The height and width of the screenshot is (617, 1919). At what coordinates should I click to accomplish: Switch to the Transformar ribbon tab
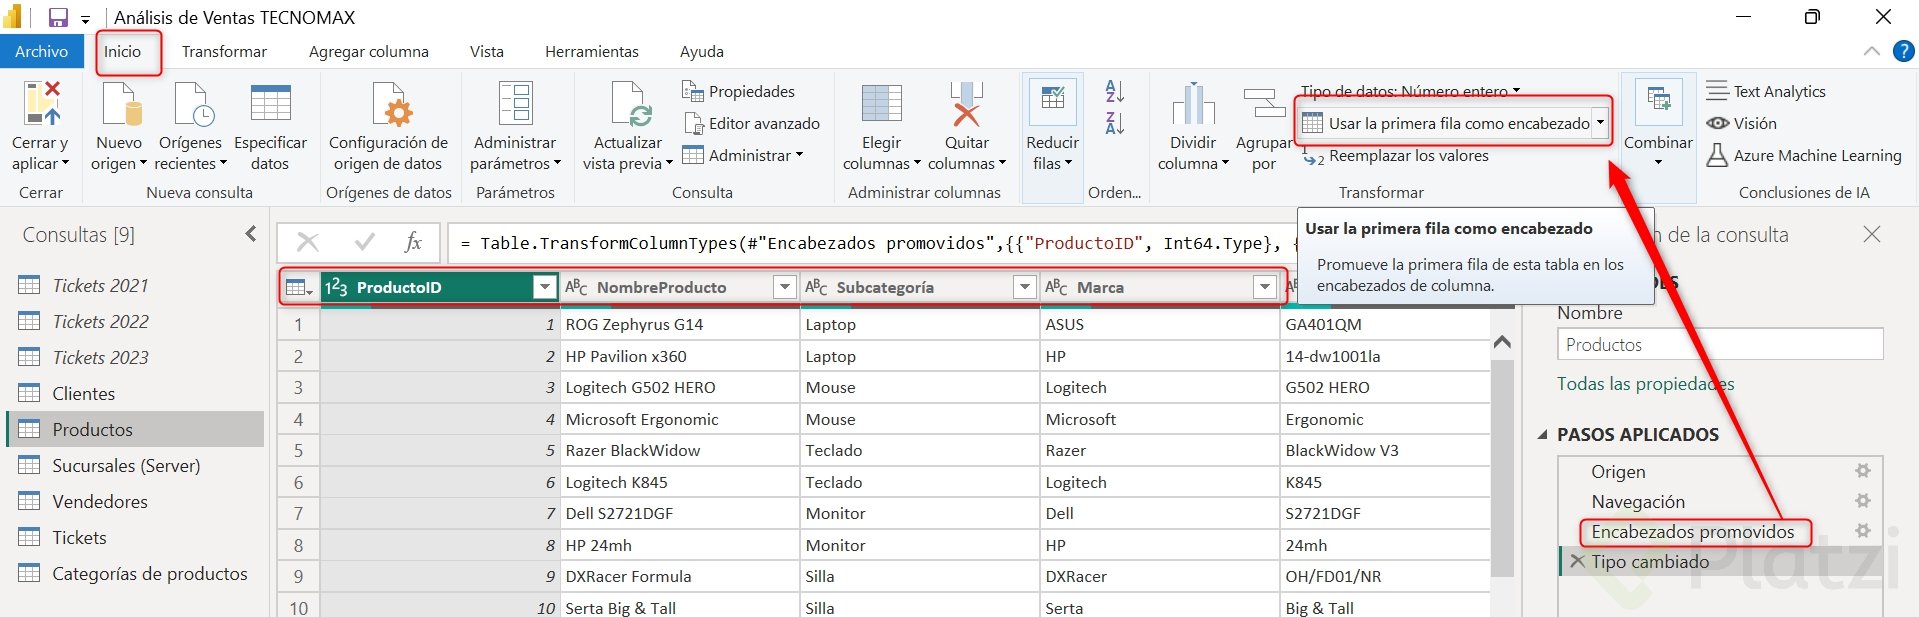pyautogui.click(x=224, y=52)
